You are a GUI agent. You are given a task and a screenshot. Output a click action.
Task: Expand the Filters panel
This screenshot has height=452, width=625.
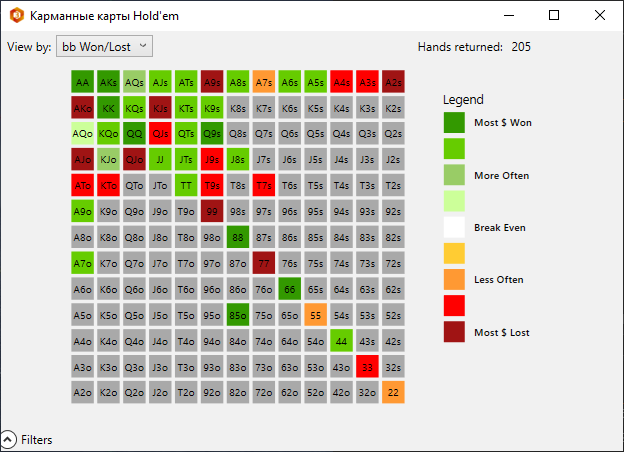[x=8, y=440]
